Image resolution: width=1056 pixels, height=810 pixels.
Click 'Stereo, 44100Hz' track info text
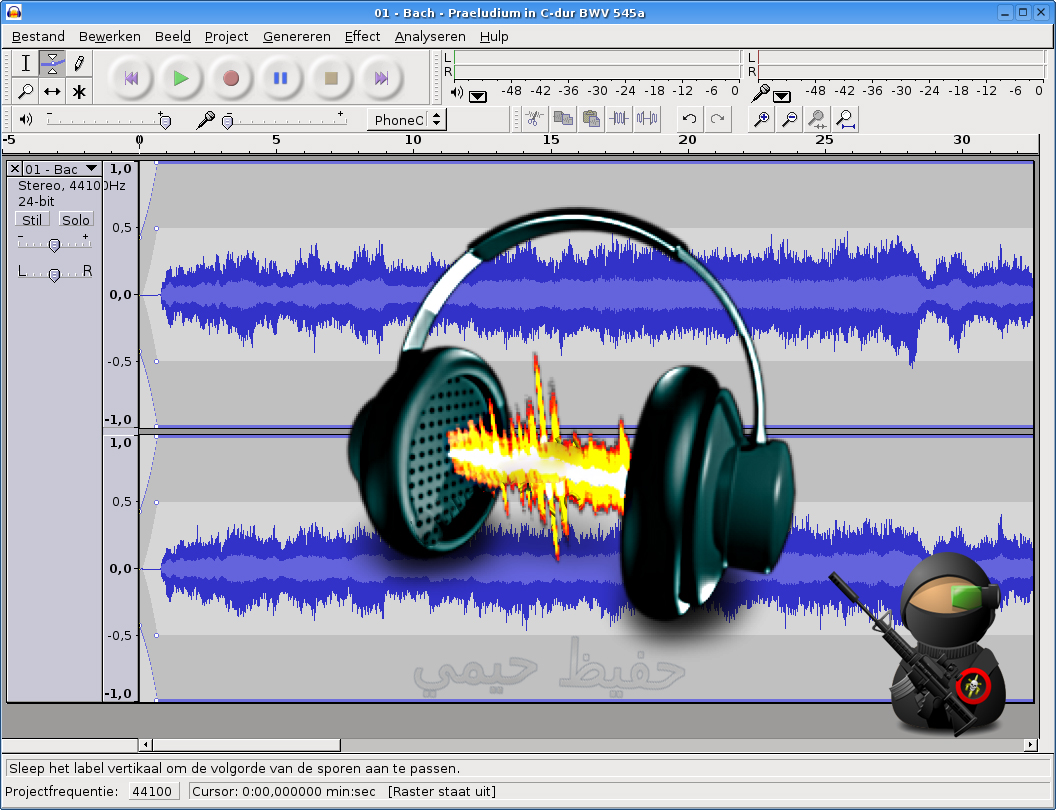(x=71, y=185)
